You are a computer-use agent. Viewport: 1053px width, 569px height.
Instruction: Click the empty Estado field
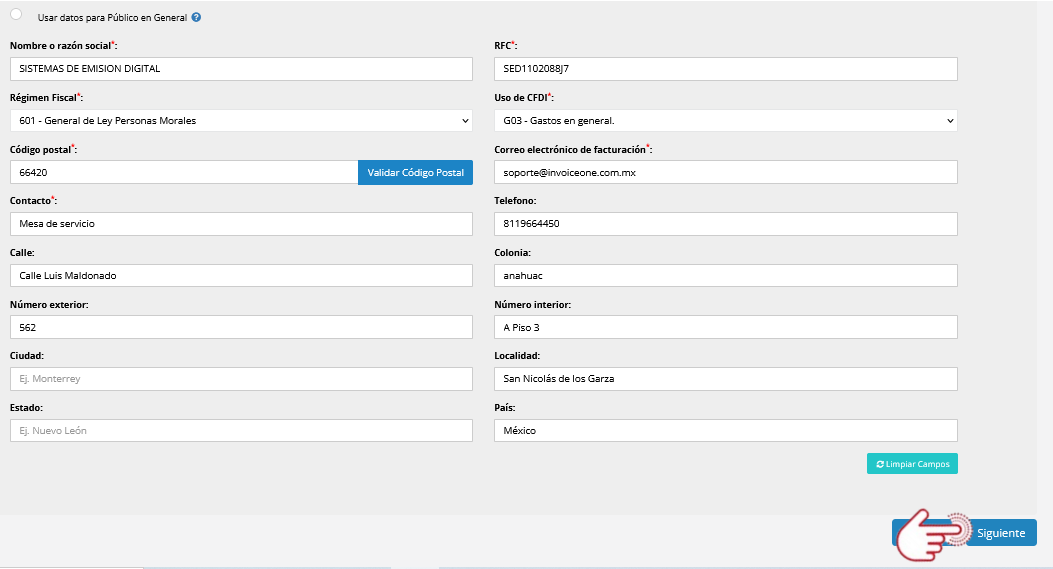(240, 430)
